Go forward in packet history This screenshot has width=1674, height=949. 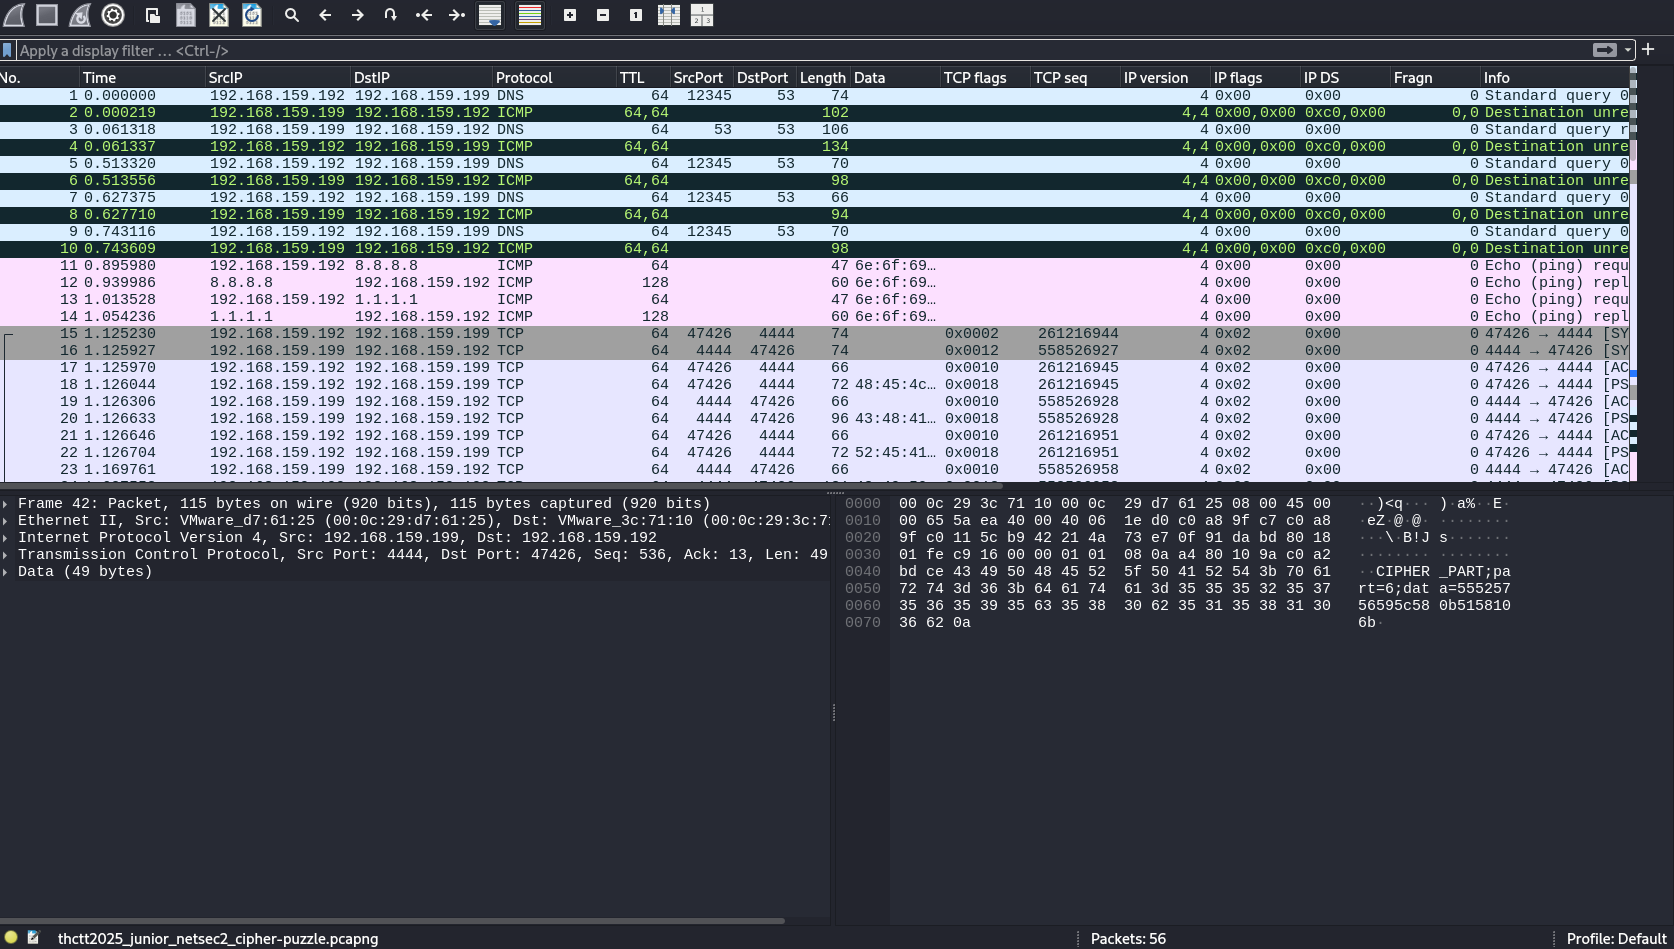[x=357, y=15]
